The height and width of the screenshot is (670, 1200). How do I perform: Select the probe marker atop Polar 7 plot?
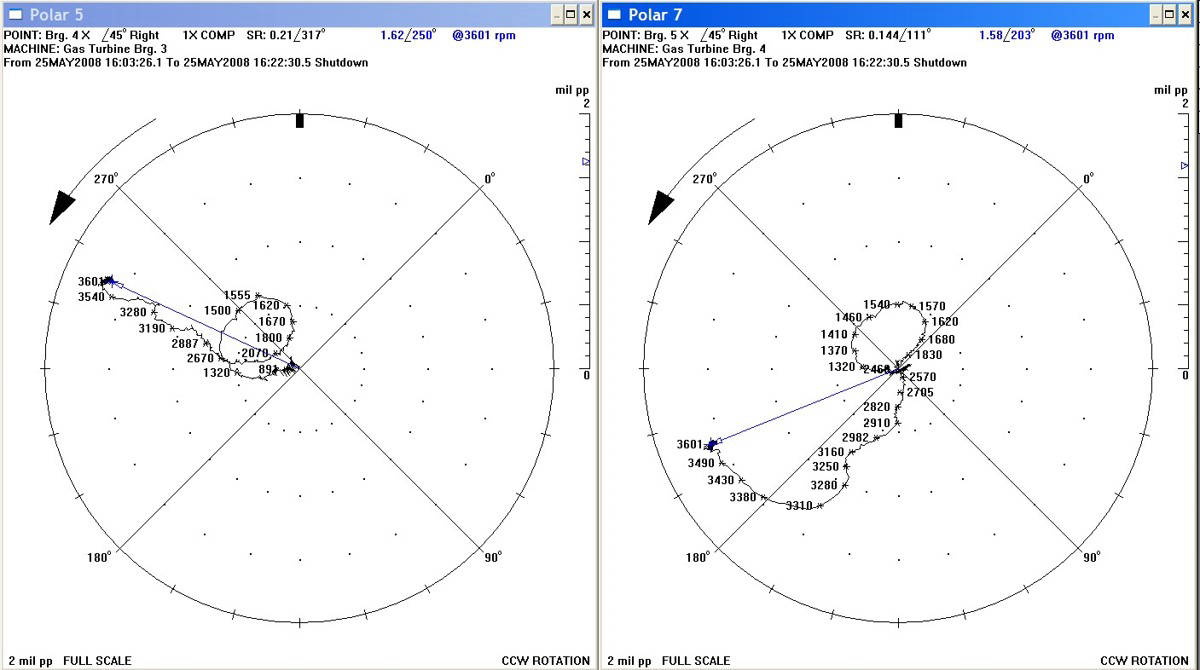pos(898,121)
